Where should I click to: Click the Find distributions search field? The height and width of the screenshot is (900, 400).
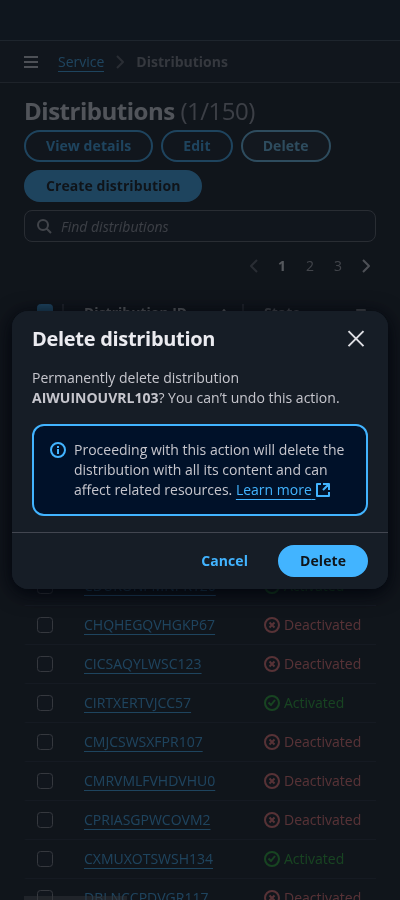200,226
